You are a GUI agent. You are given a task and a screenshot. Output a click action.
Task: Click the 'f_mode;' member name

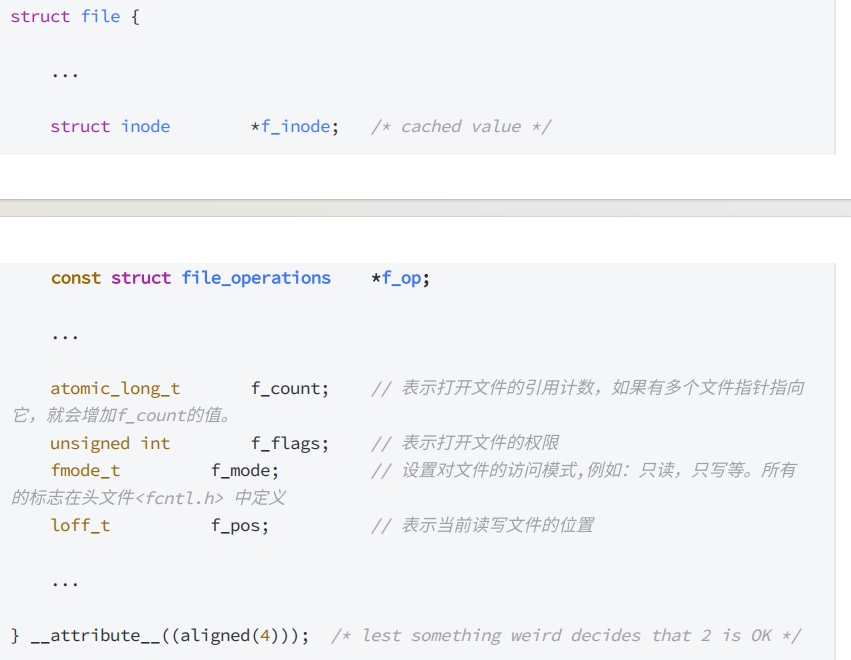245,471
